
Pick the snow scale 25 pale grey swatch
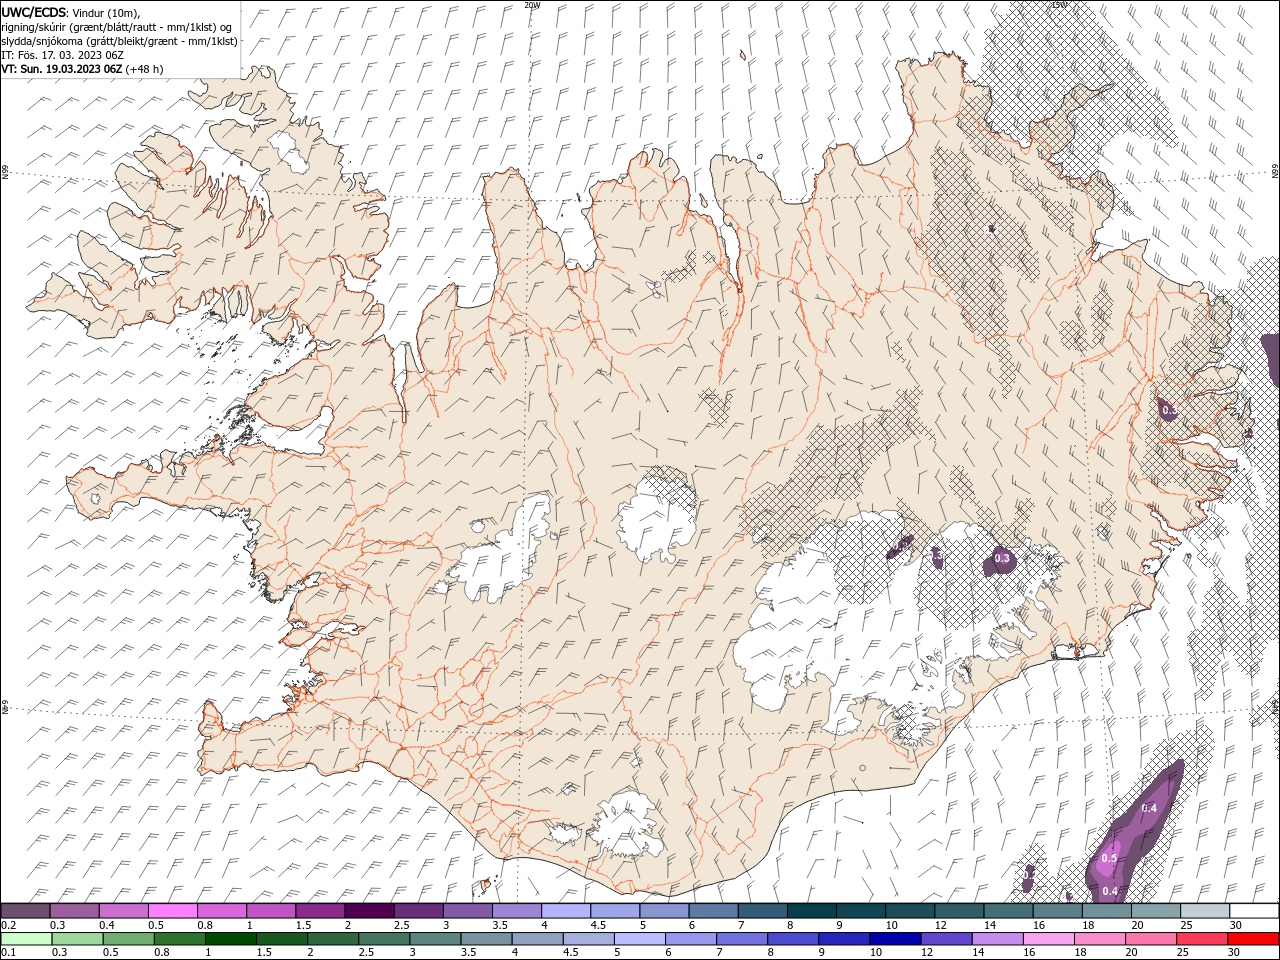1205,911
